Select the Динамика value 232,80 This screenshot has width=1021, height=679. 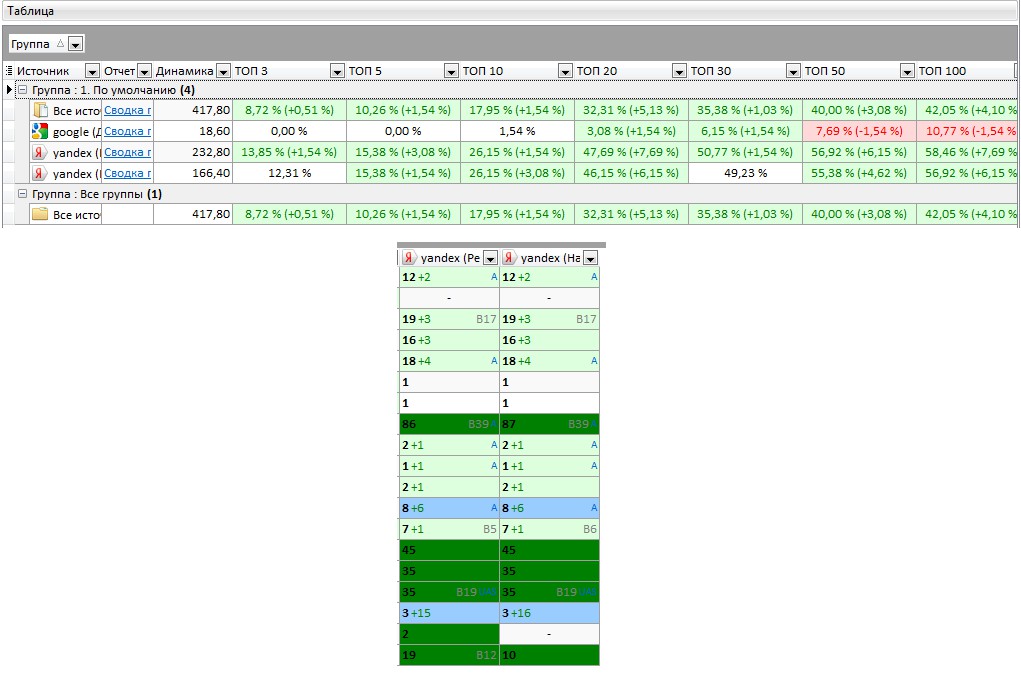[x=193, y=152]
